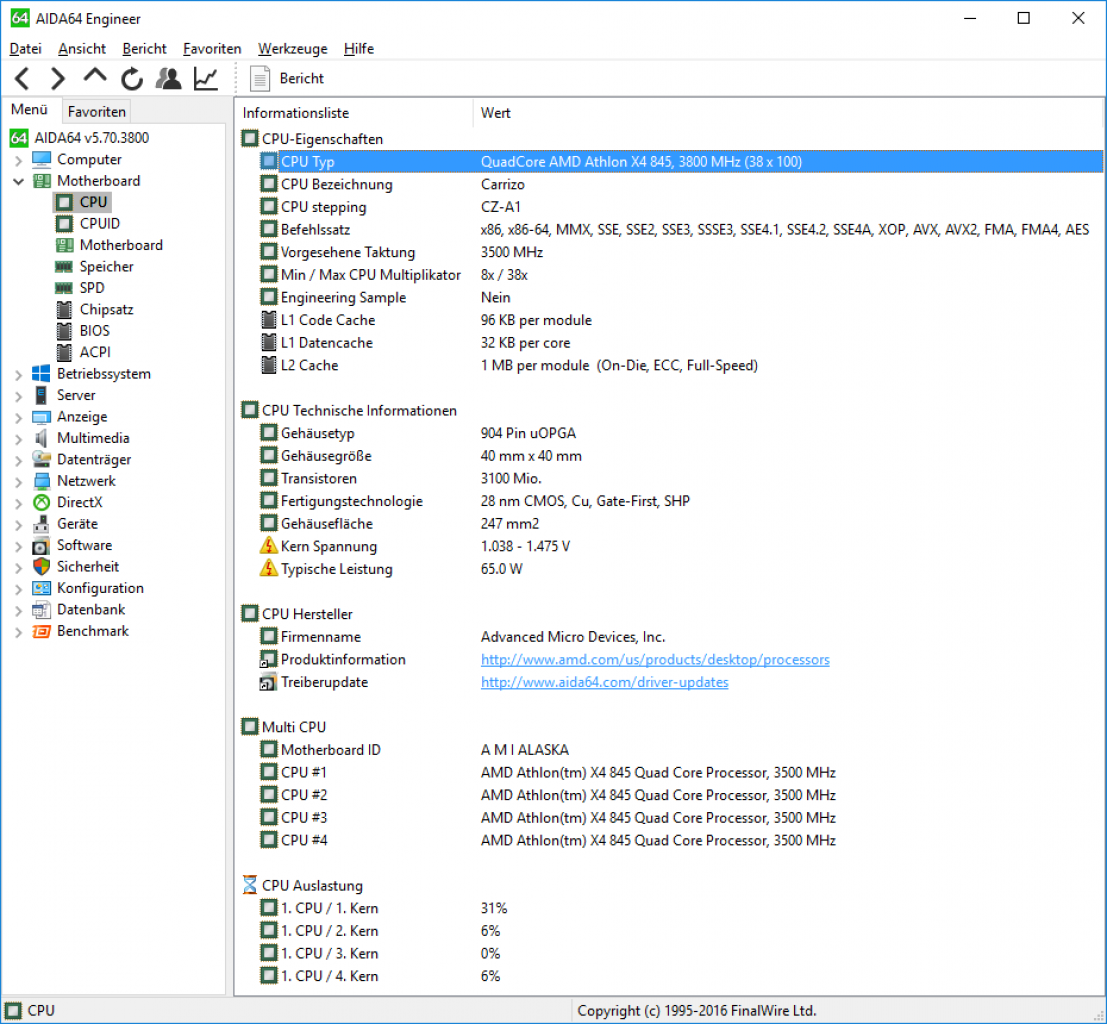This screenshot has width=1107, height=1024.
Task: Open the AMD desktop processors product link
Action: 654,660
